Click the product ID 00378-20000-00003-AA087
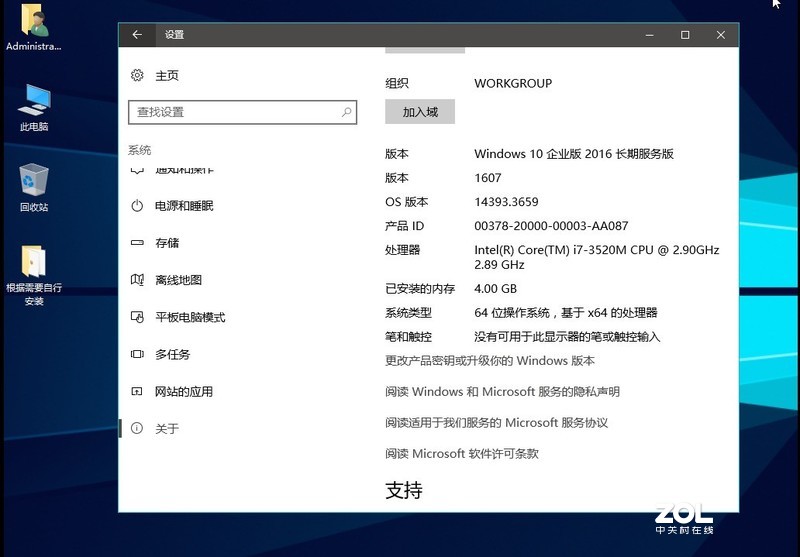 pos(551,225)
